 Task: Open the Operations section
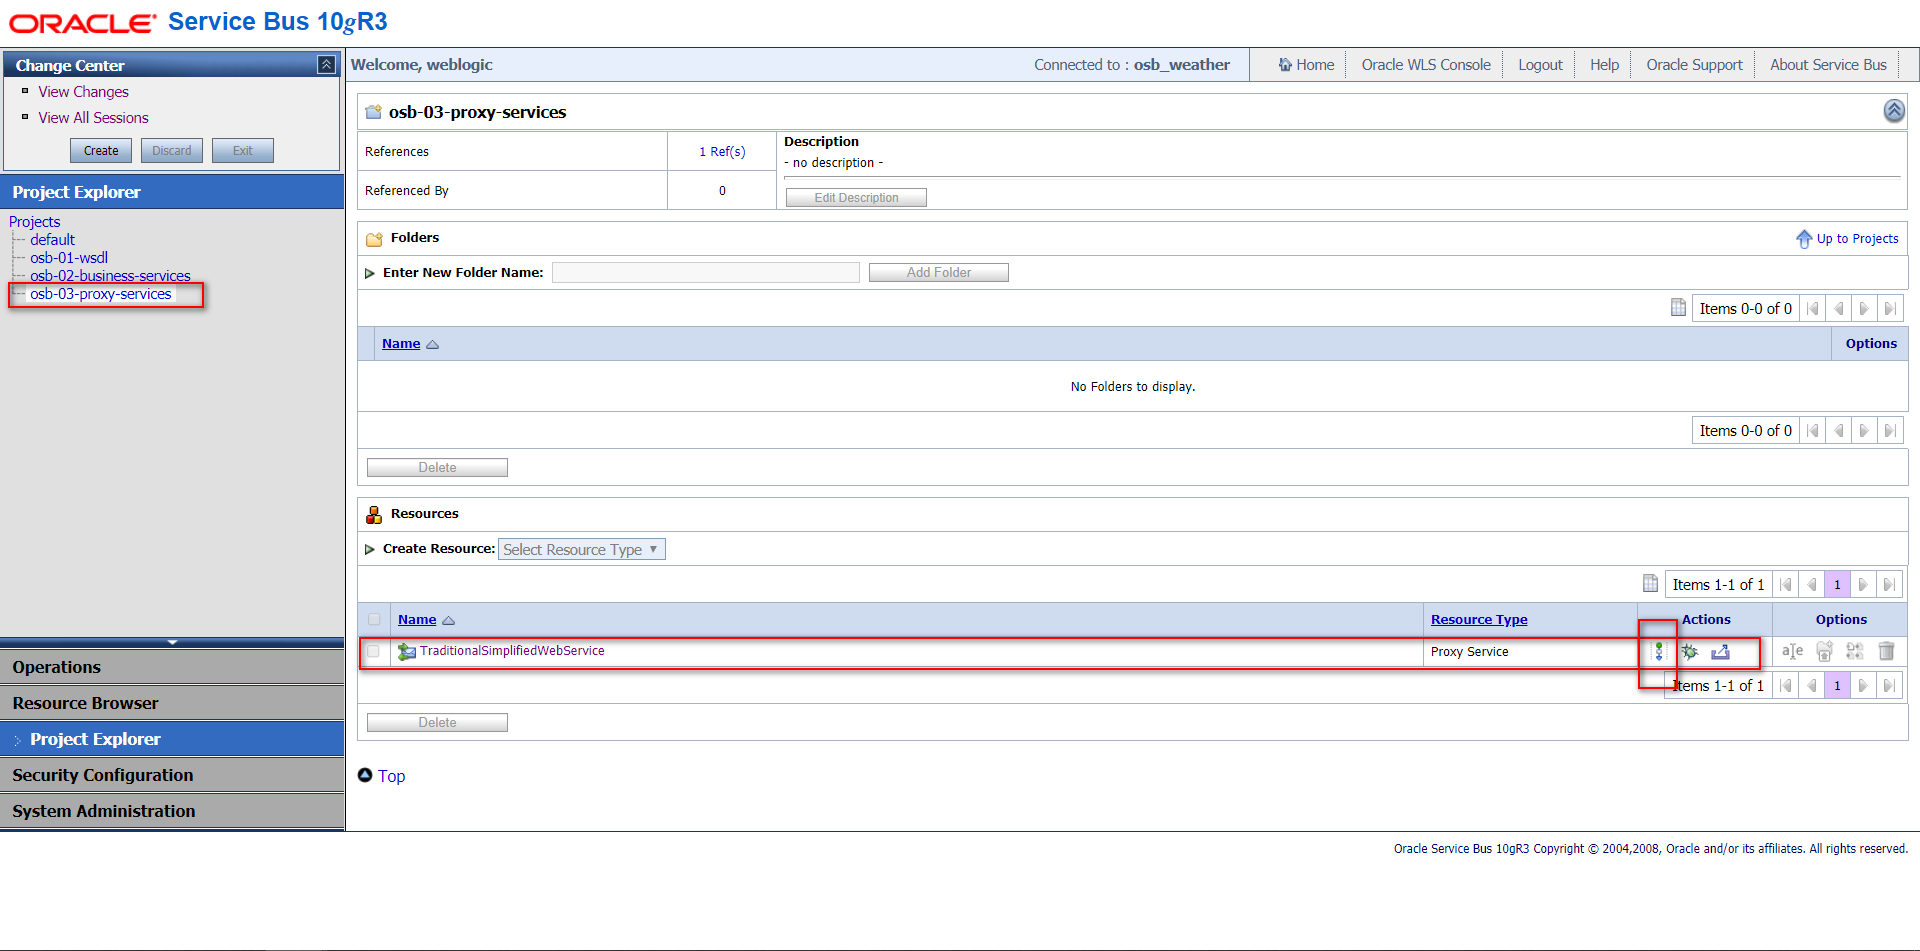click(x=172, y=667)
